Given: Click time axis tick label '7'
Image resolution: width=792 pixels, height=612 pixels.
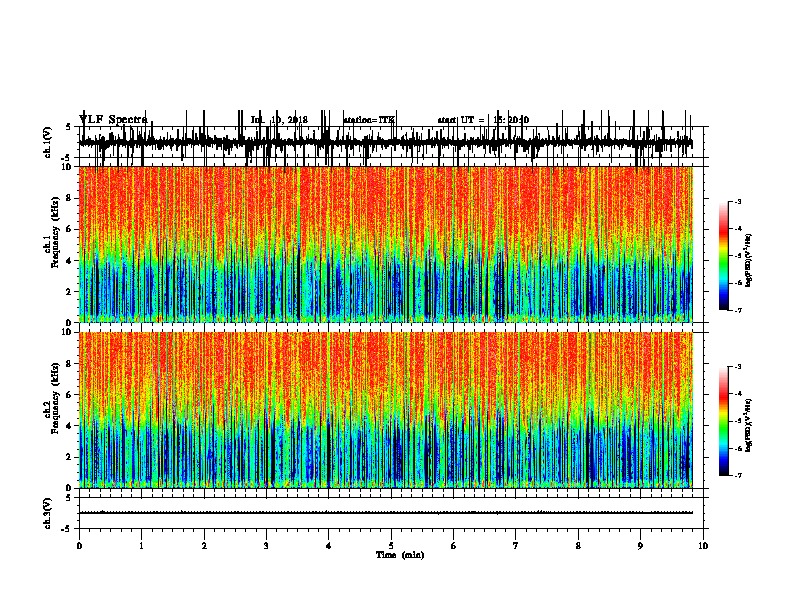Looking at the screenshot, I should tap(516, 546).
